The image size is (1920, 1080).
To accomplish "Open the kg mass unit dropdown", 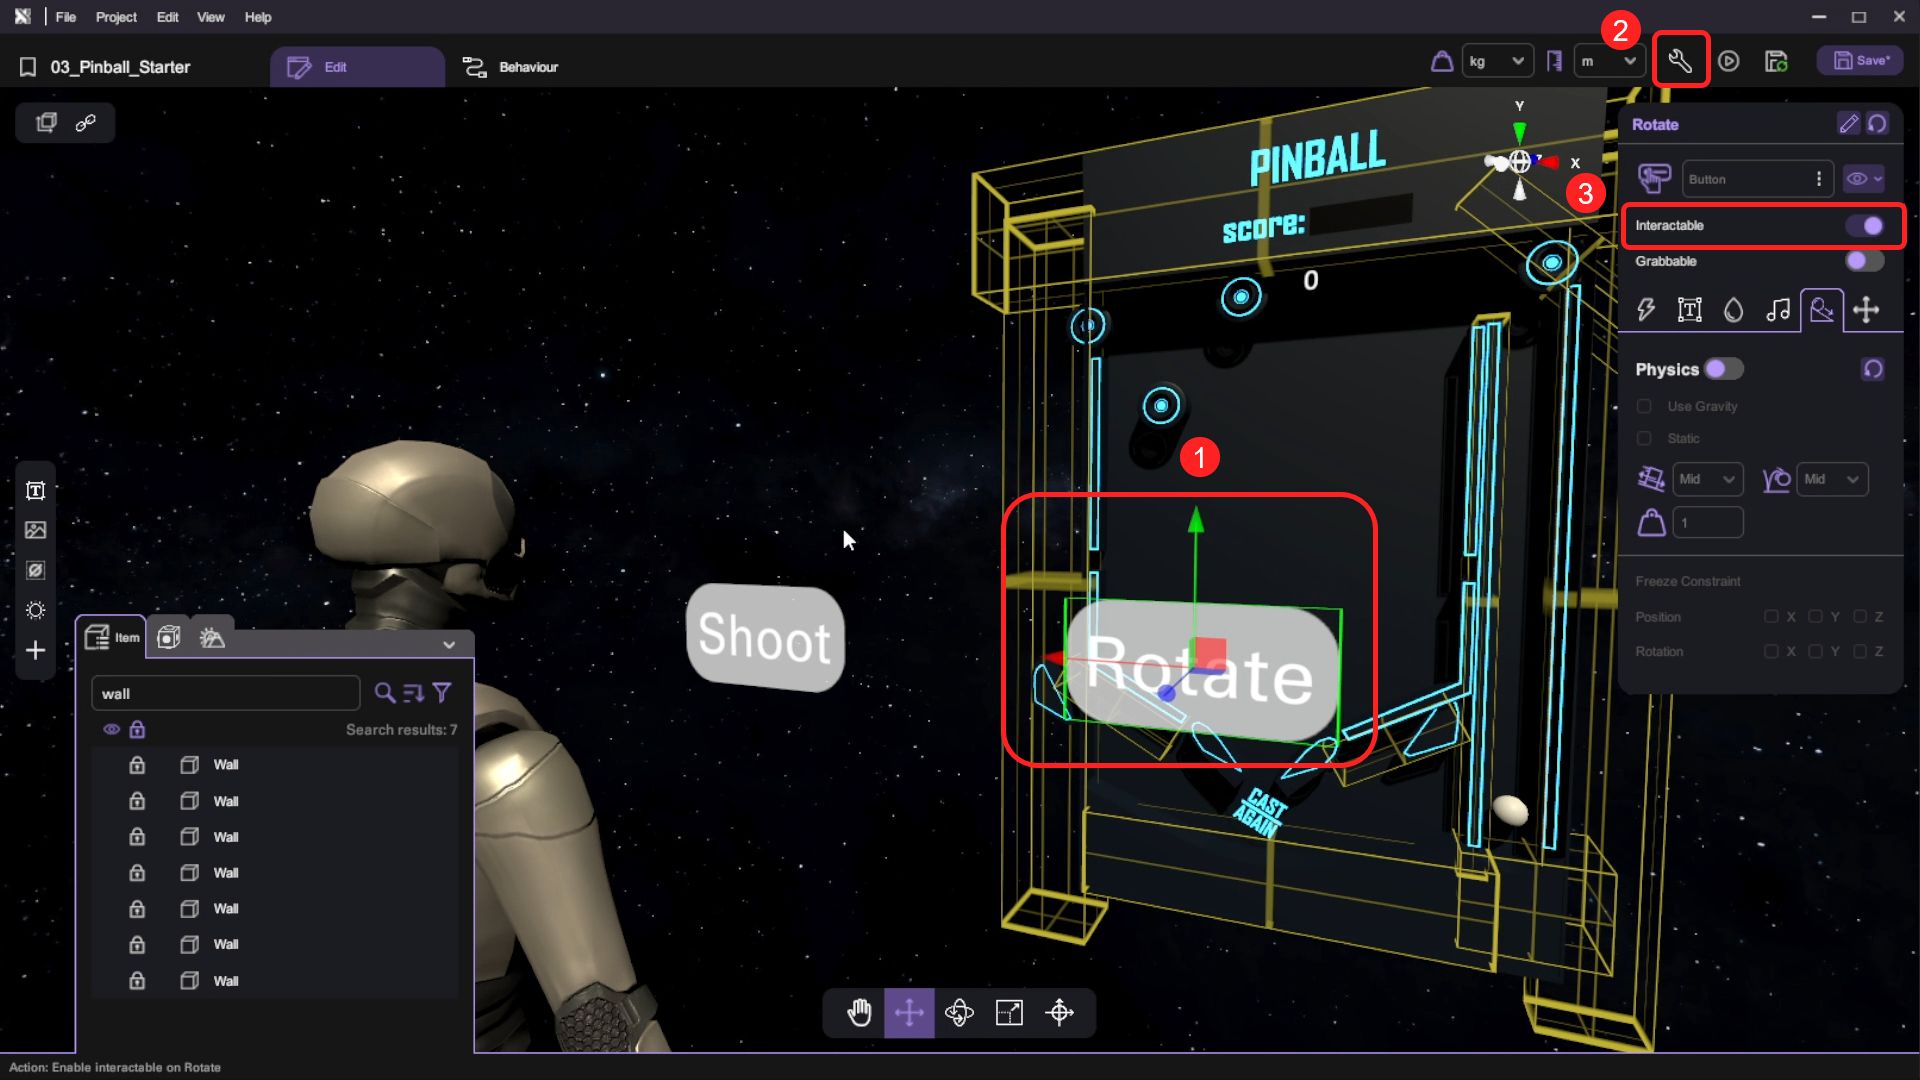I will point(1497,61).
